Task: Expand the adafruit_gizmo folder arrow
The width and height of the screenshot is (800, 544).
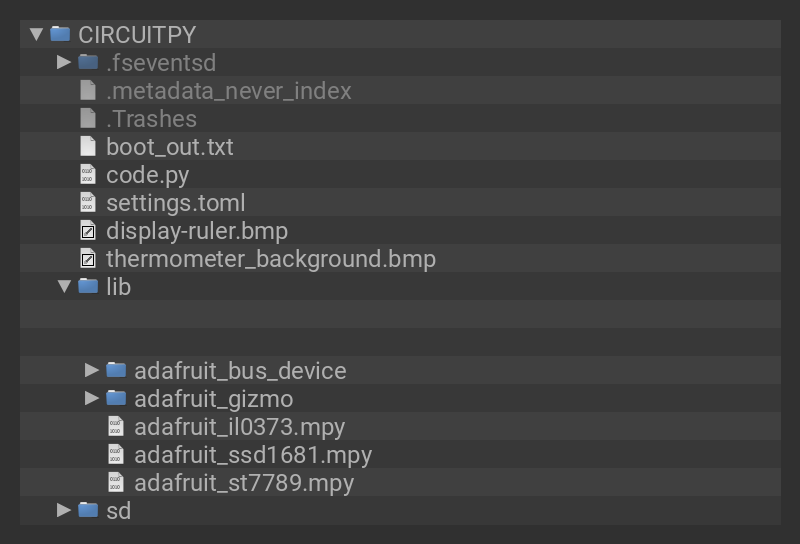Action: coord(92,398)
